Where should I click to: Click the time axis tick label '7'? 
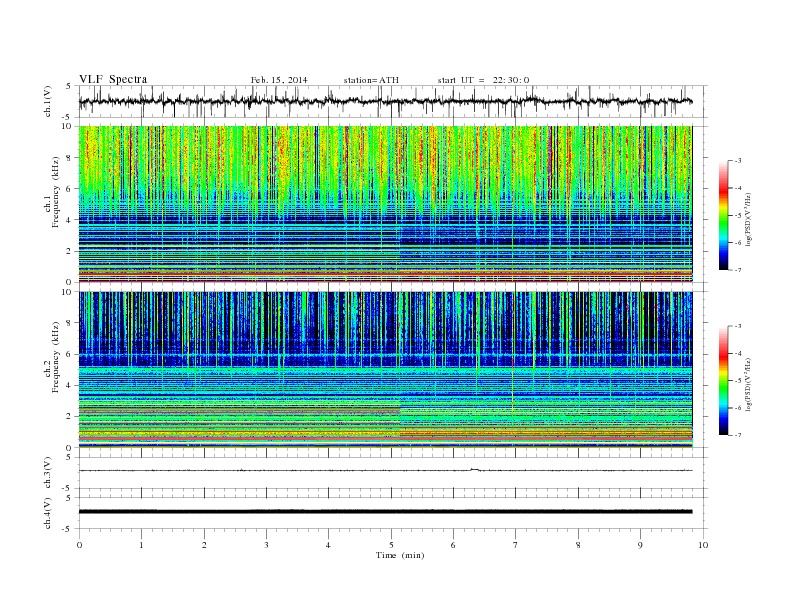[x=516, y=545]
